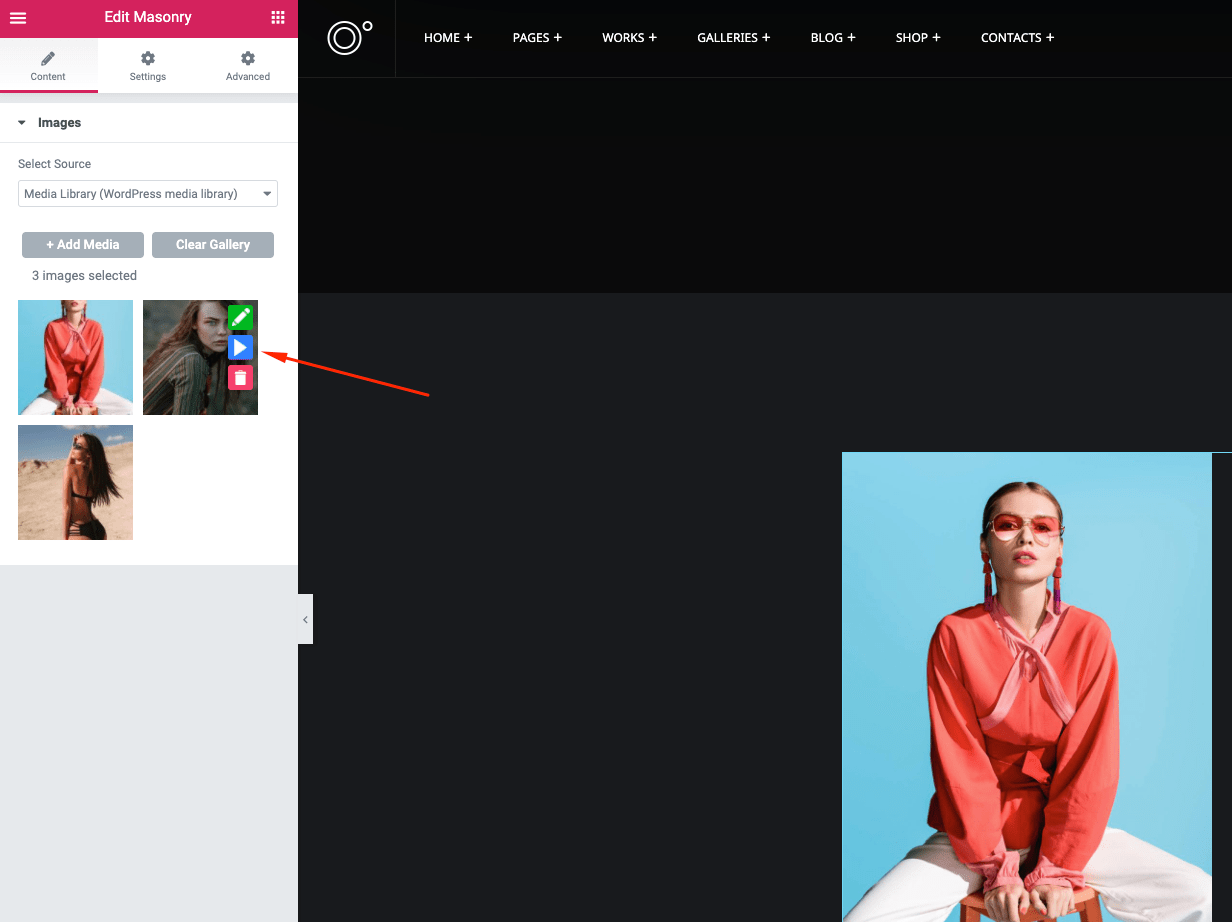This screenshot has height=922, width=1232.
Task: Select the red blouse gallery thumbnail
Action: click(x=75, y=357)
